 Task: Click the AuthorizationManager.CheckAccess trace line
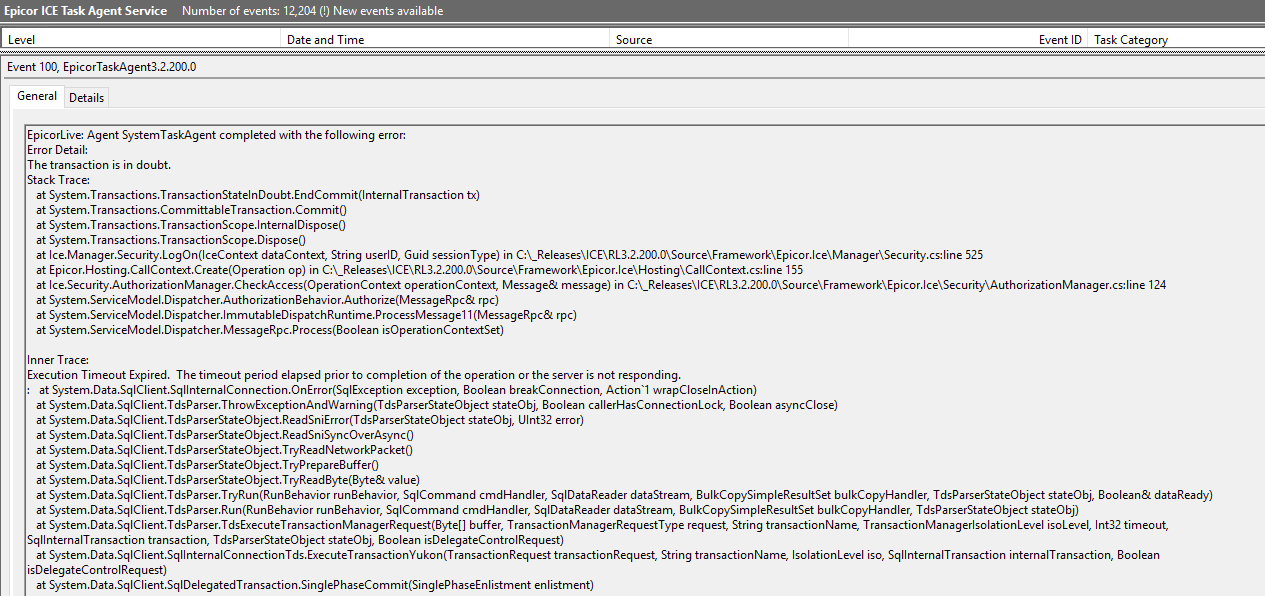[600, 285]
